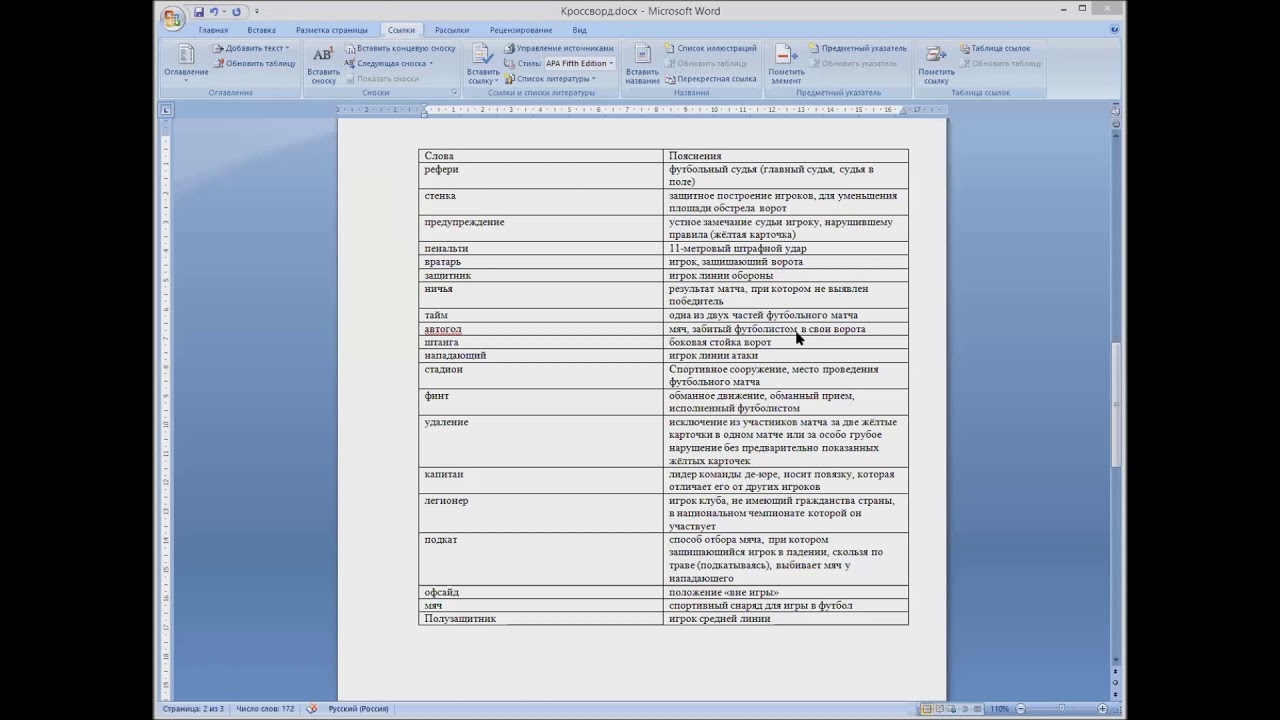Save the document from Quick Access toolbar
The height and width of the screenshot is (720, 1280).
(199, 12)
